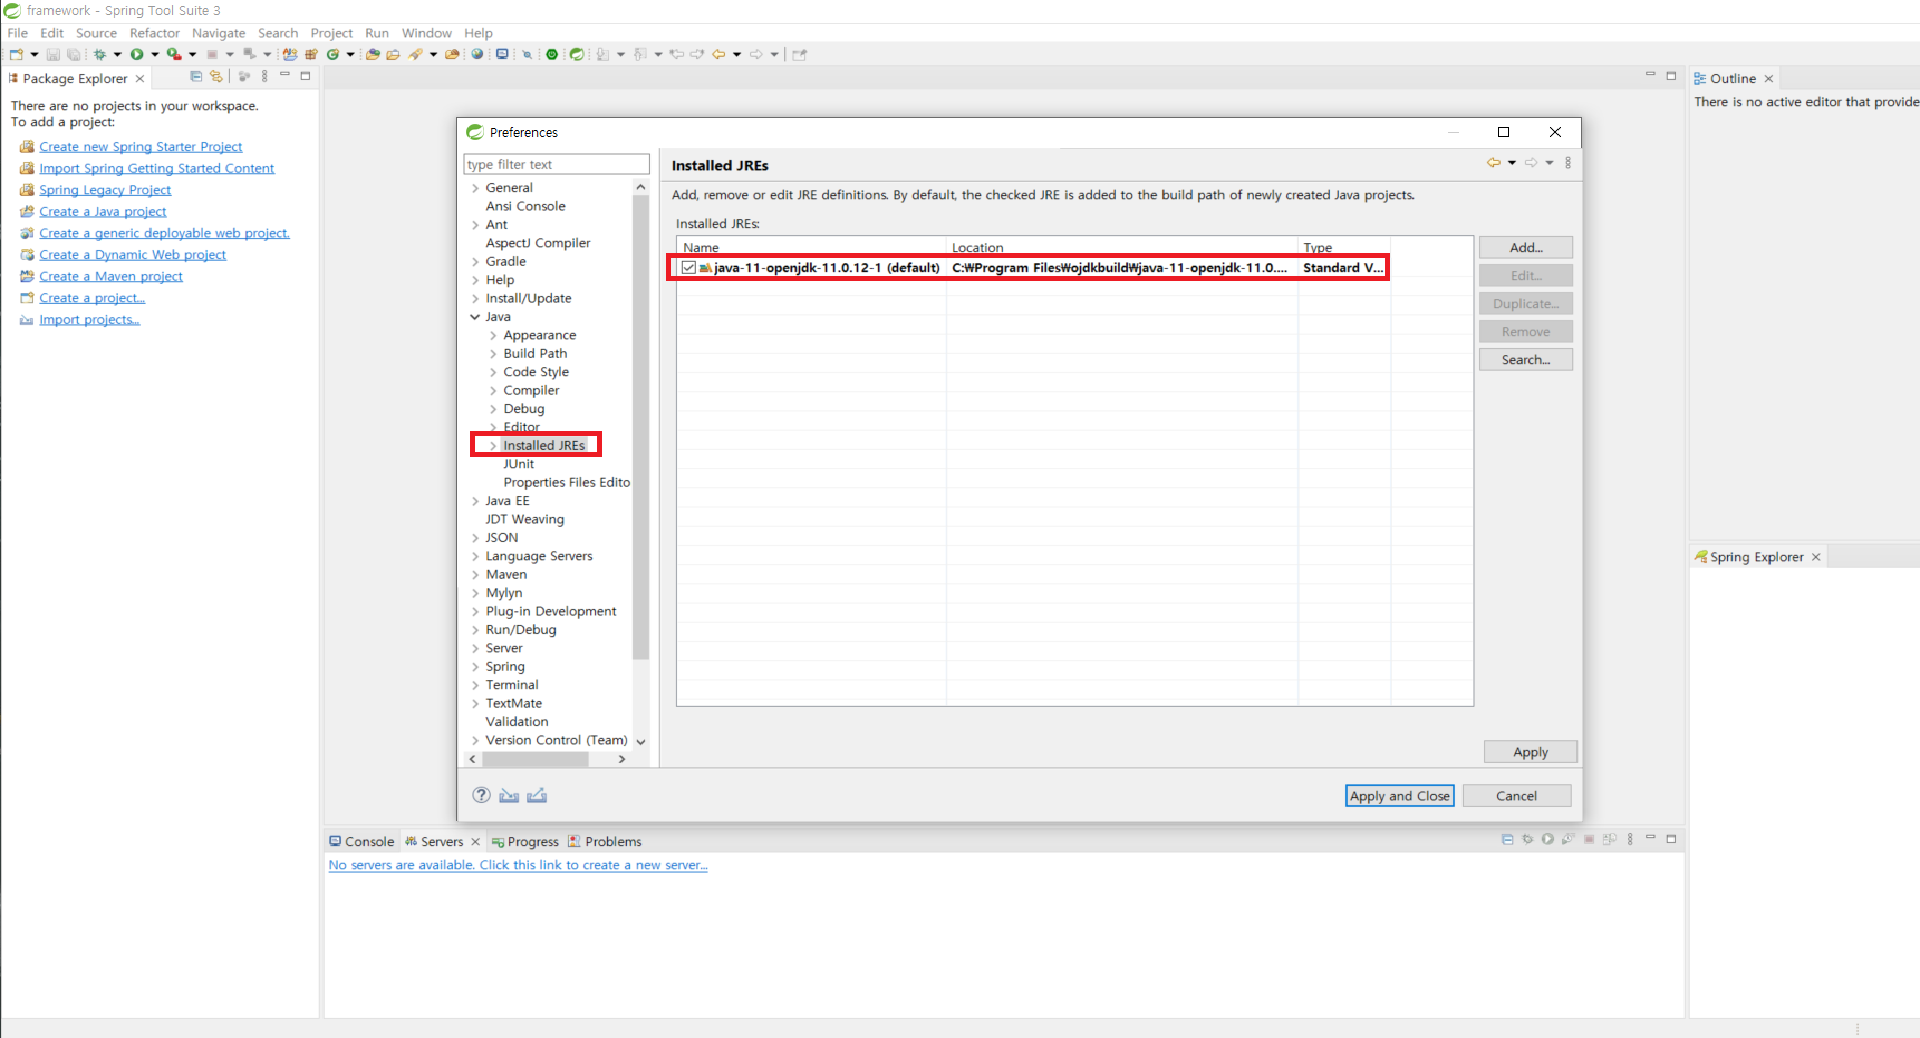The height and width of the screenshot is (1038, 1920).
Task: Click the no servers available link
Action: click(x=518, y=865)
